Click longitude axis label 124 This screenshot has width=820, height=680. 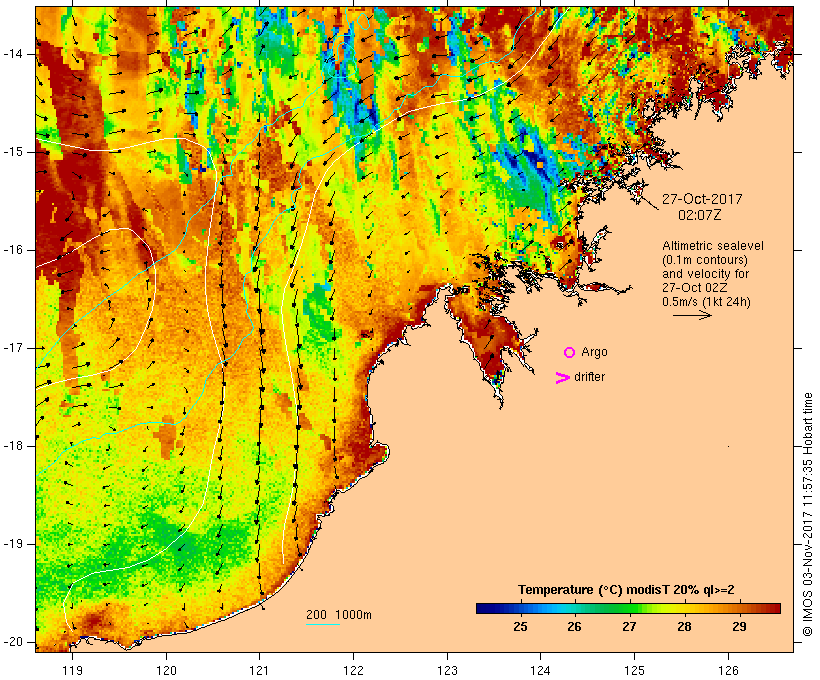point(541,671)
